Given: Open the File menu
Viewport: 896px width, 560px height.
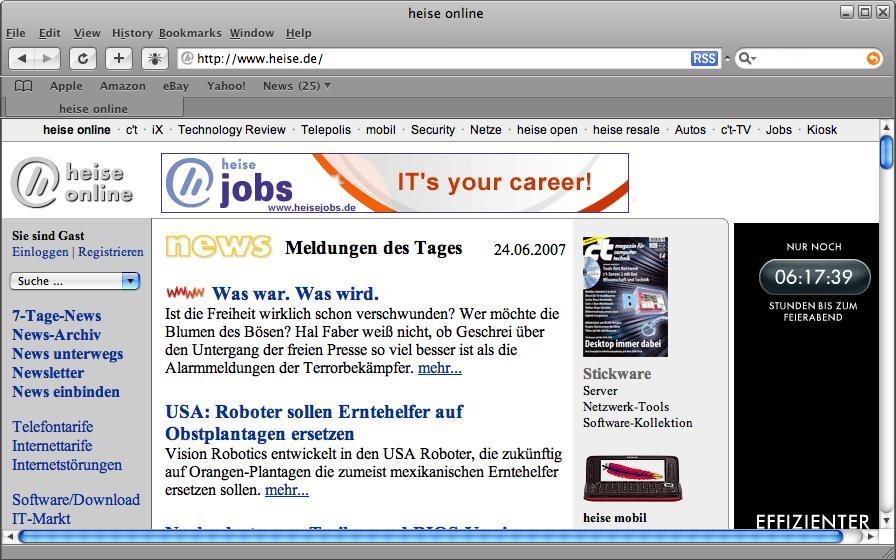Looking at the screenshot, I should tap(15, 33).
